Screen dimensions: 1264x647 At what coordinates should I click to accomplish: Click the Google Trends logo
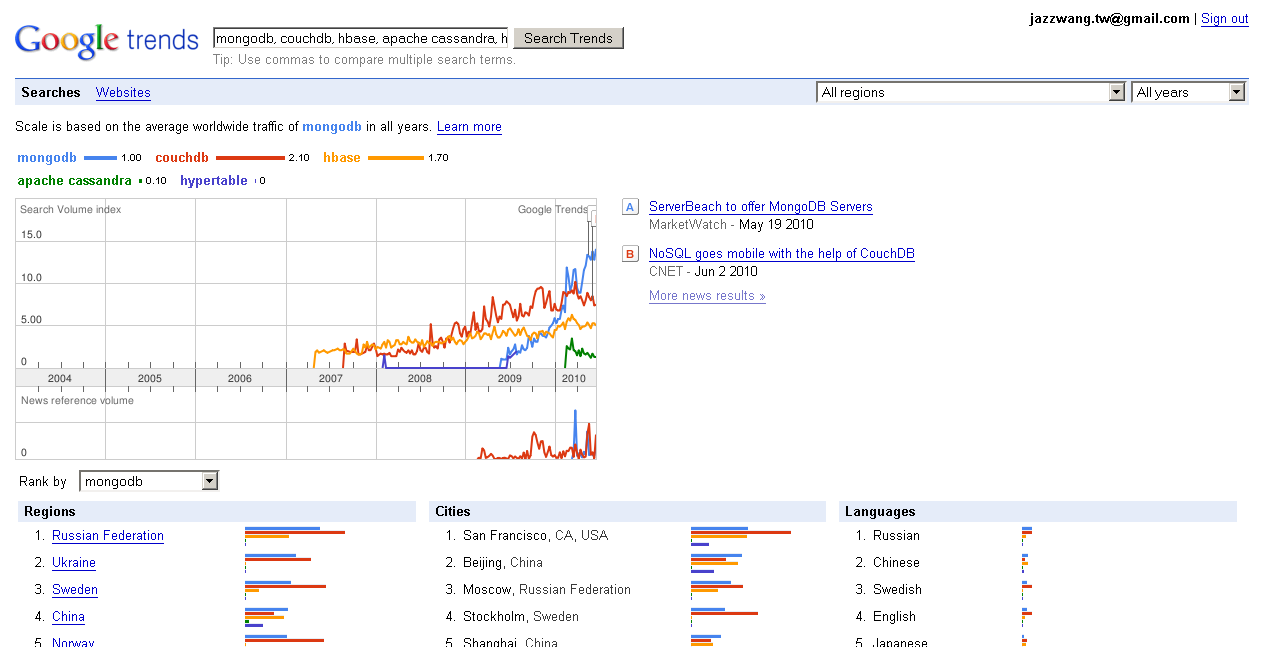107,40
